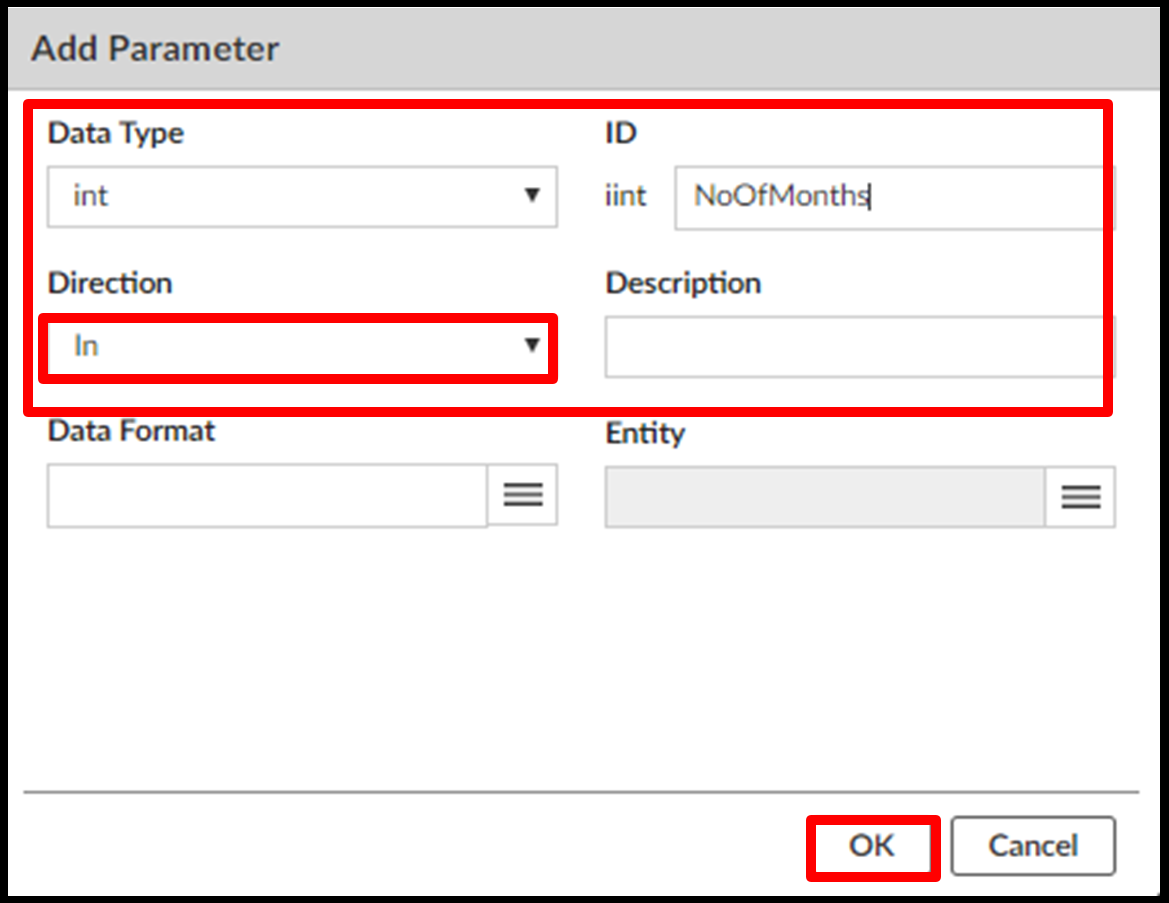Confirm the parameter with OK

point(872,846)
